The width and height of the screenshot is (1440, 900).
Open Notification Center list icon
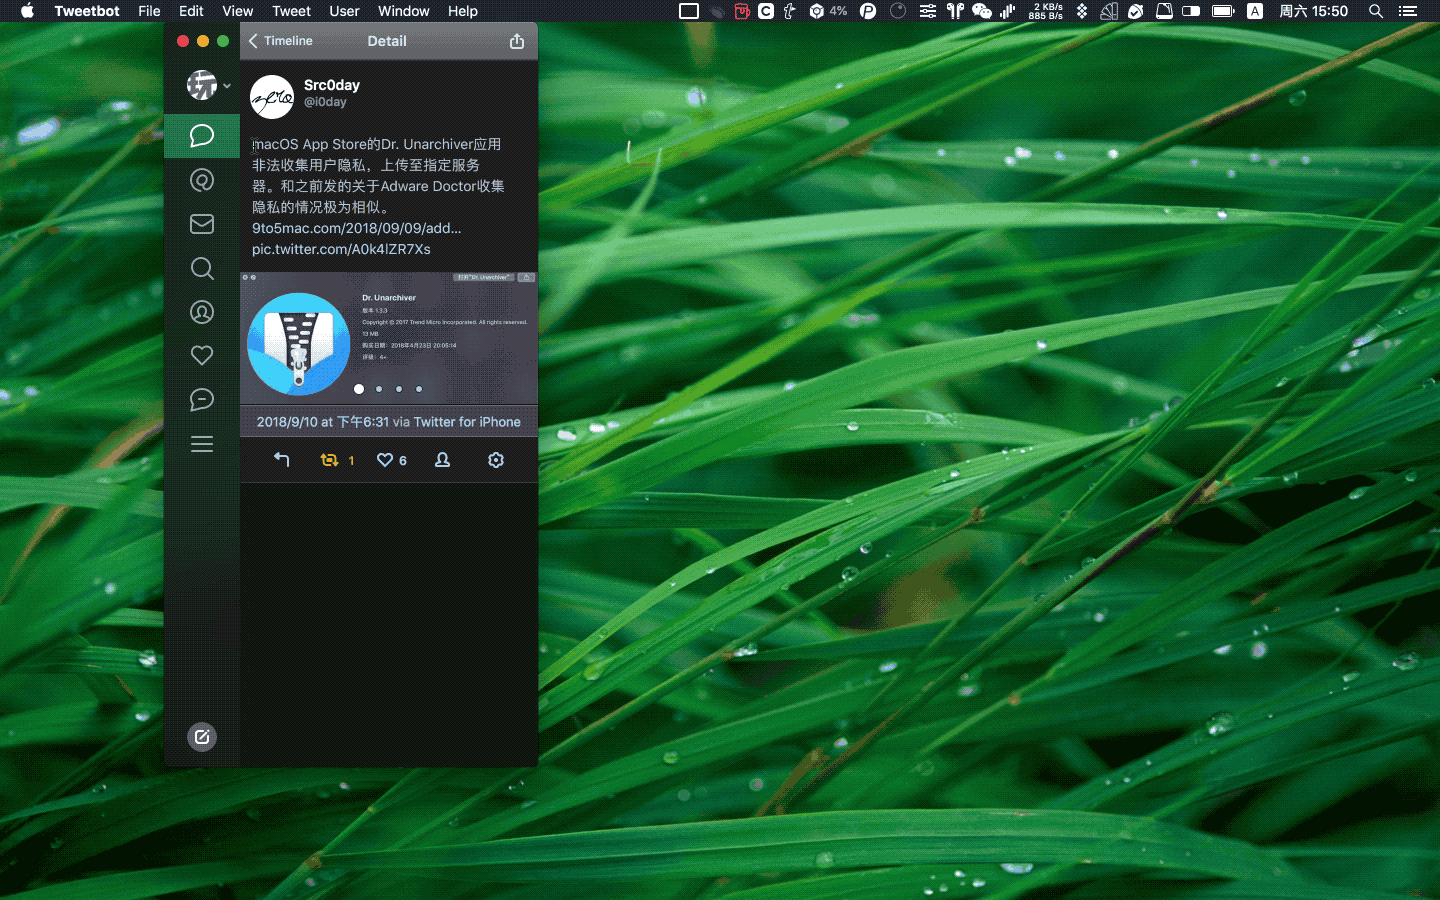[1408, 11]
